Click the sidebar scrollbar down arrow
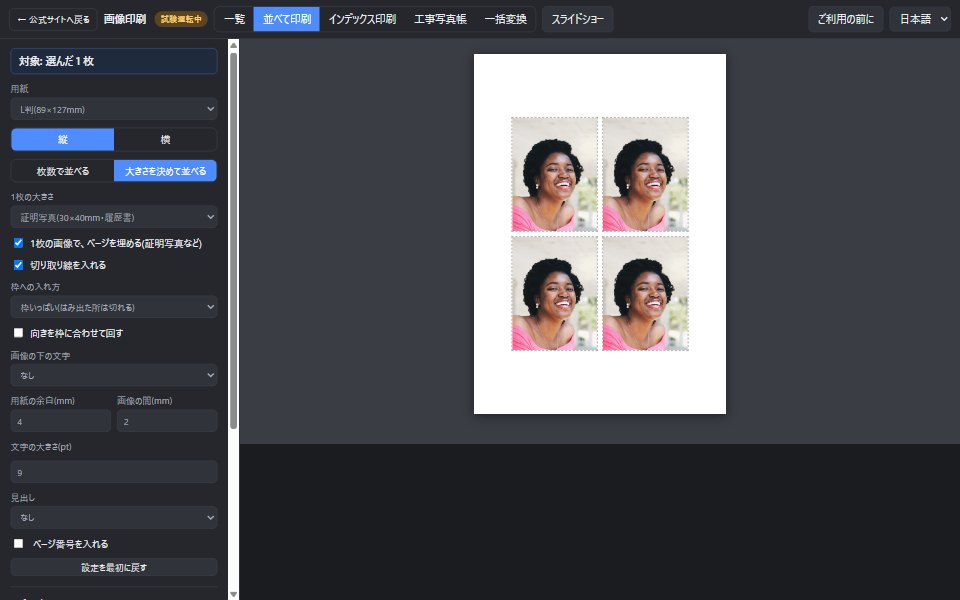This screenshot has width=960, height=600. [233, 594]
